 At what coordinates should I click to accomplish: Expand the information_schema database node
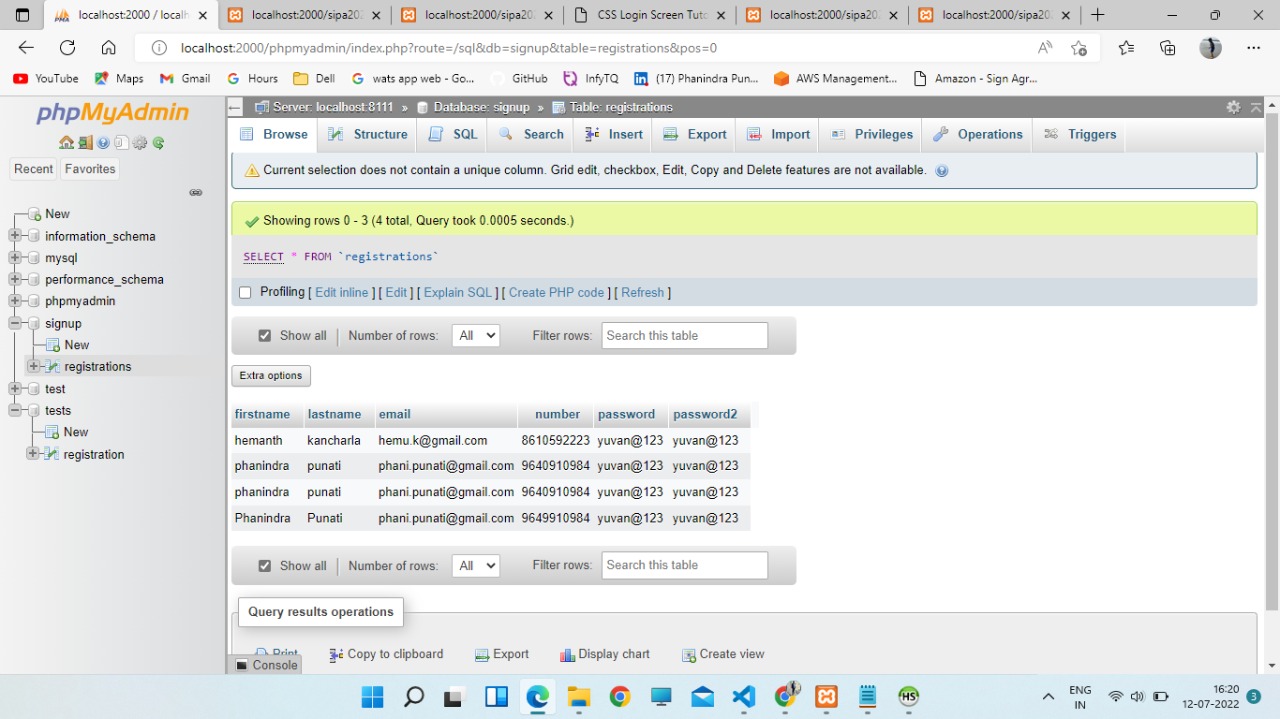(15, 236)
